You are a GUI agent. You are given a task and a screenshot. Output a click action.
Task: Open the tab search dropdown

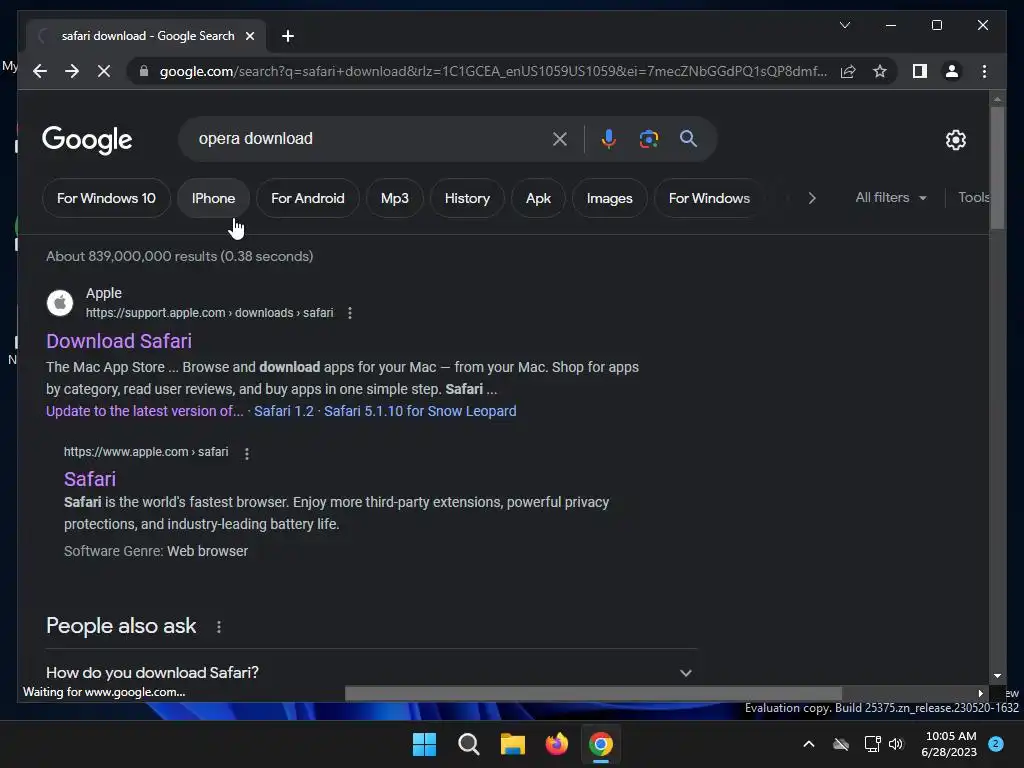[x=845, y=25]
